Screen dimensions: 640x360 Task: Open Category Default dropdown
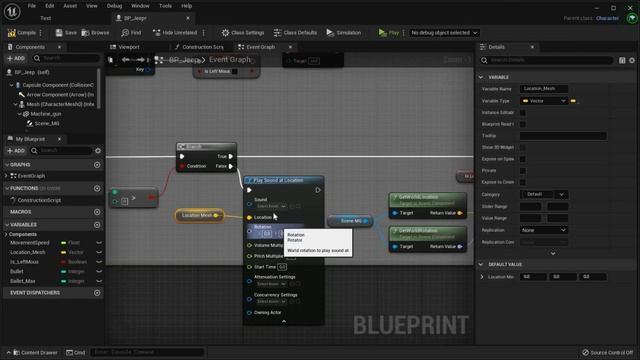pos(544,194)
